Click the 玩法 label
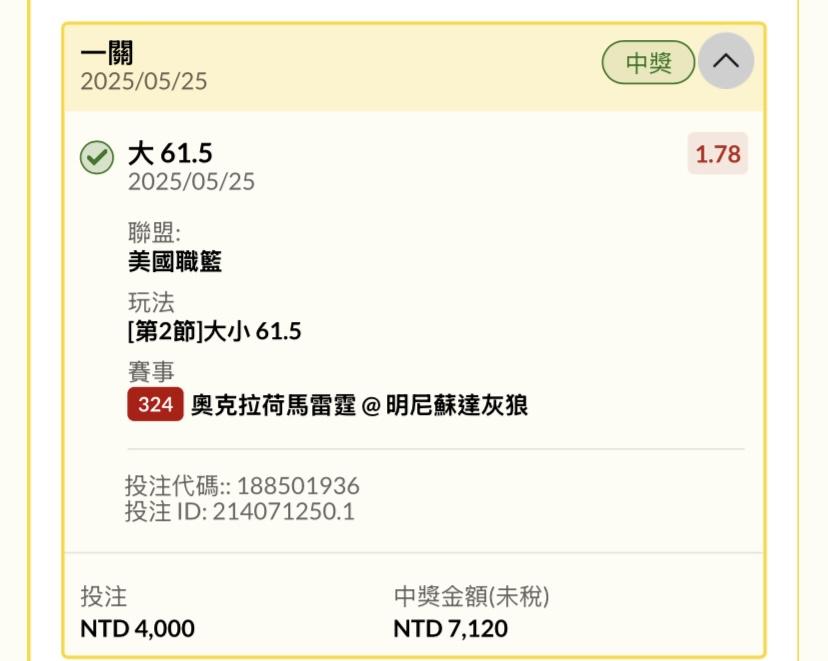Image resolution: width=828 pixels, height=661 pixels. [x=151, y=302]
